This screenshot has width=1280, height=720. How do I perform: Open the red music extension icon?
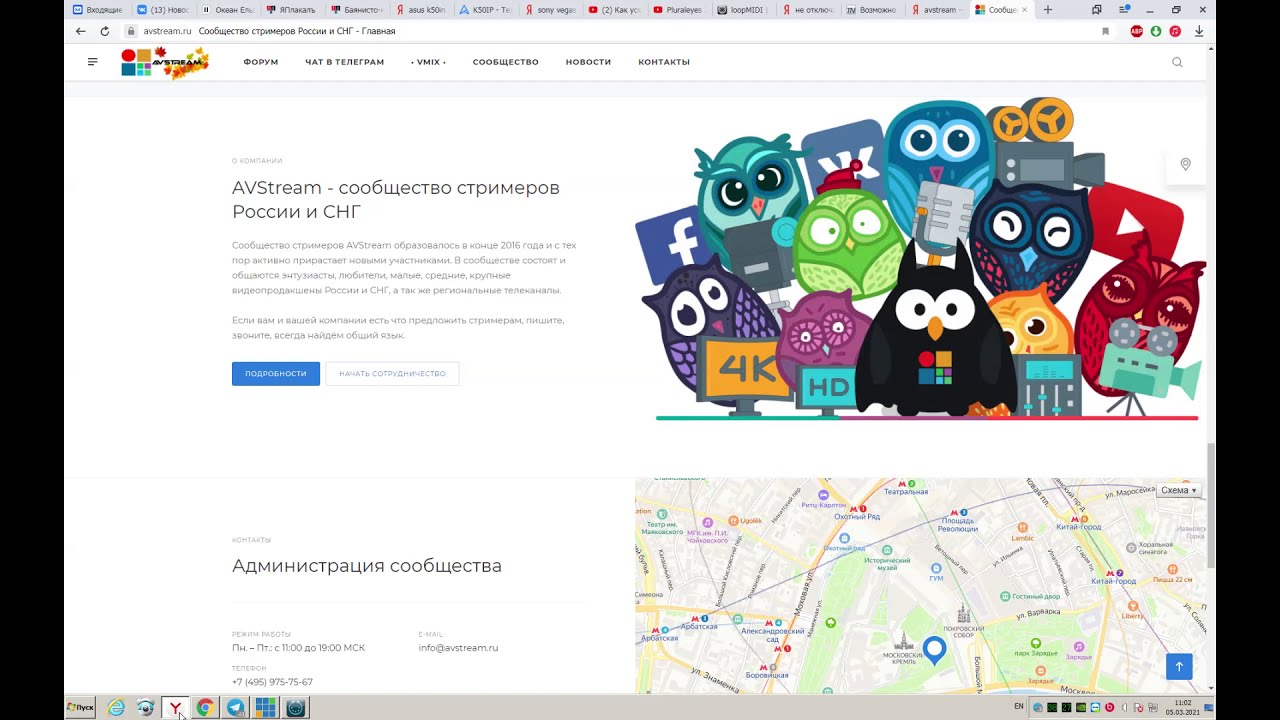(x=1175, y=31)
